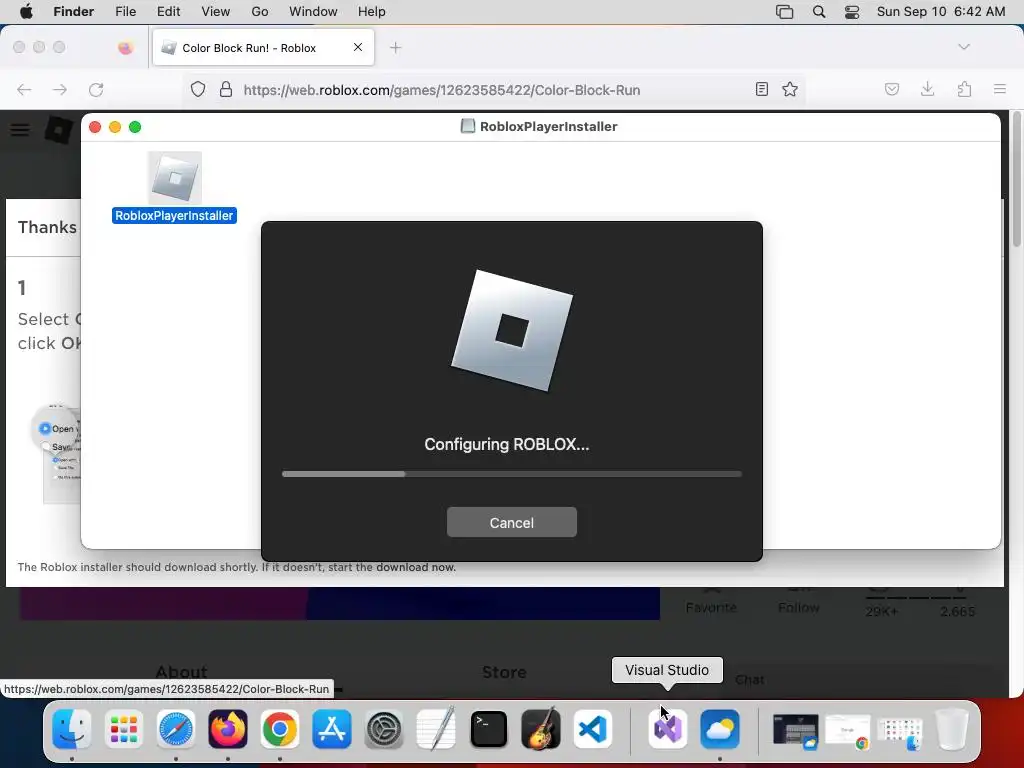The height and width of the screenshot is (768, 1024).
Task: Open a new browser tab
Action: [395, 48]
